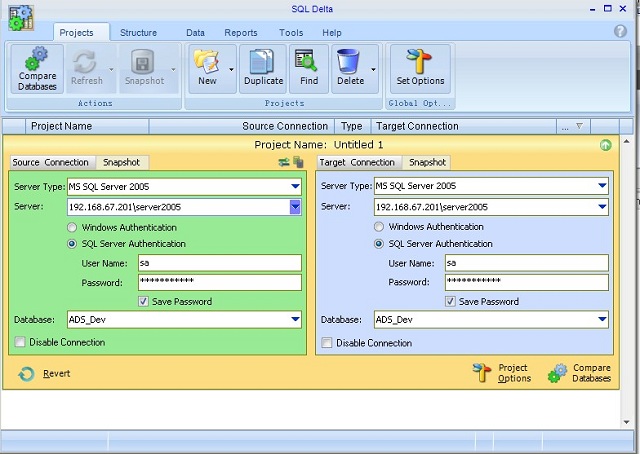Select source Windows Authentication radio
The width and height of the screenshot is (640, 454).
72,227
